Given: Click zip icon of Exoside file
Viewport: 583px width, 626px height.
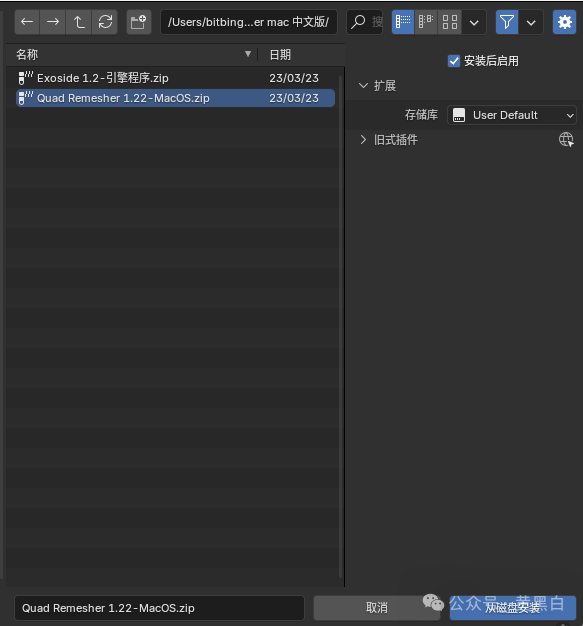Looking at the screenshot, I should [26, 77].
